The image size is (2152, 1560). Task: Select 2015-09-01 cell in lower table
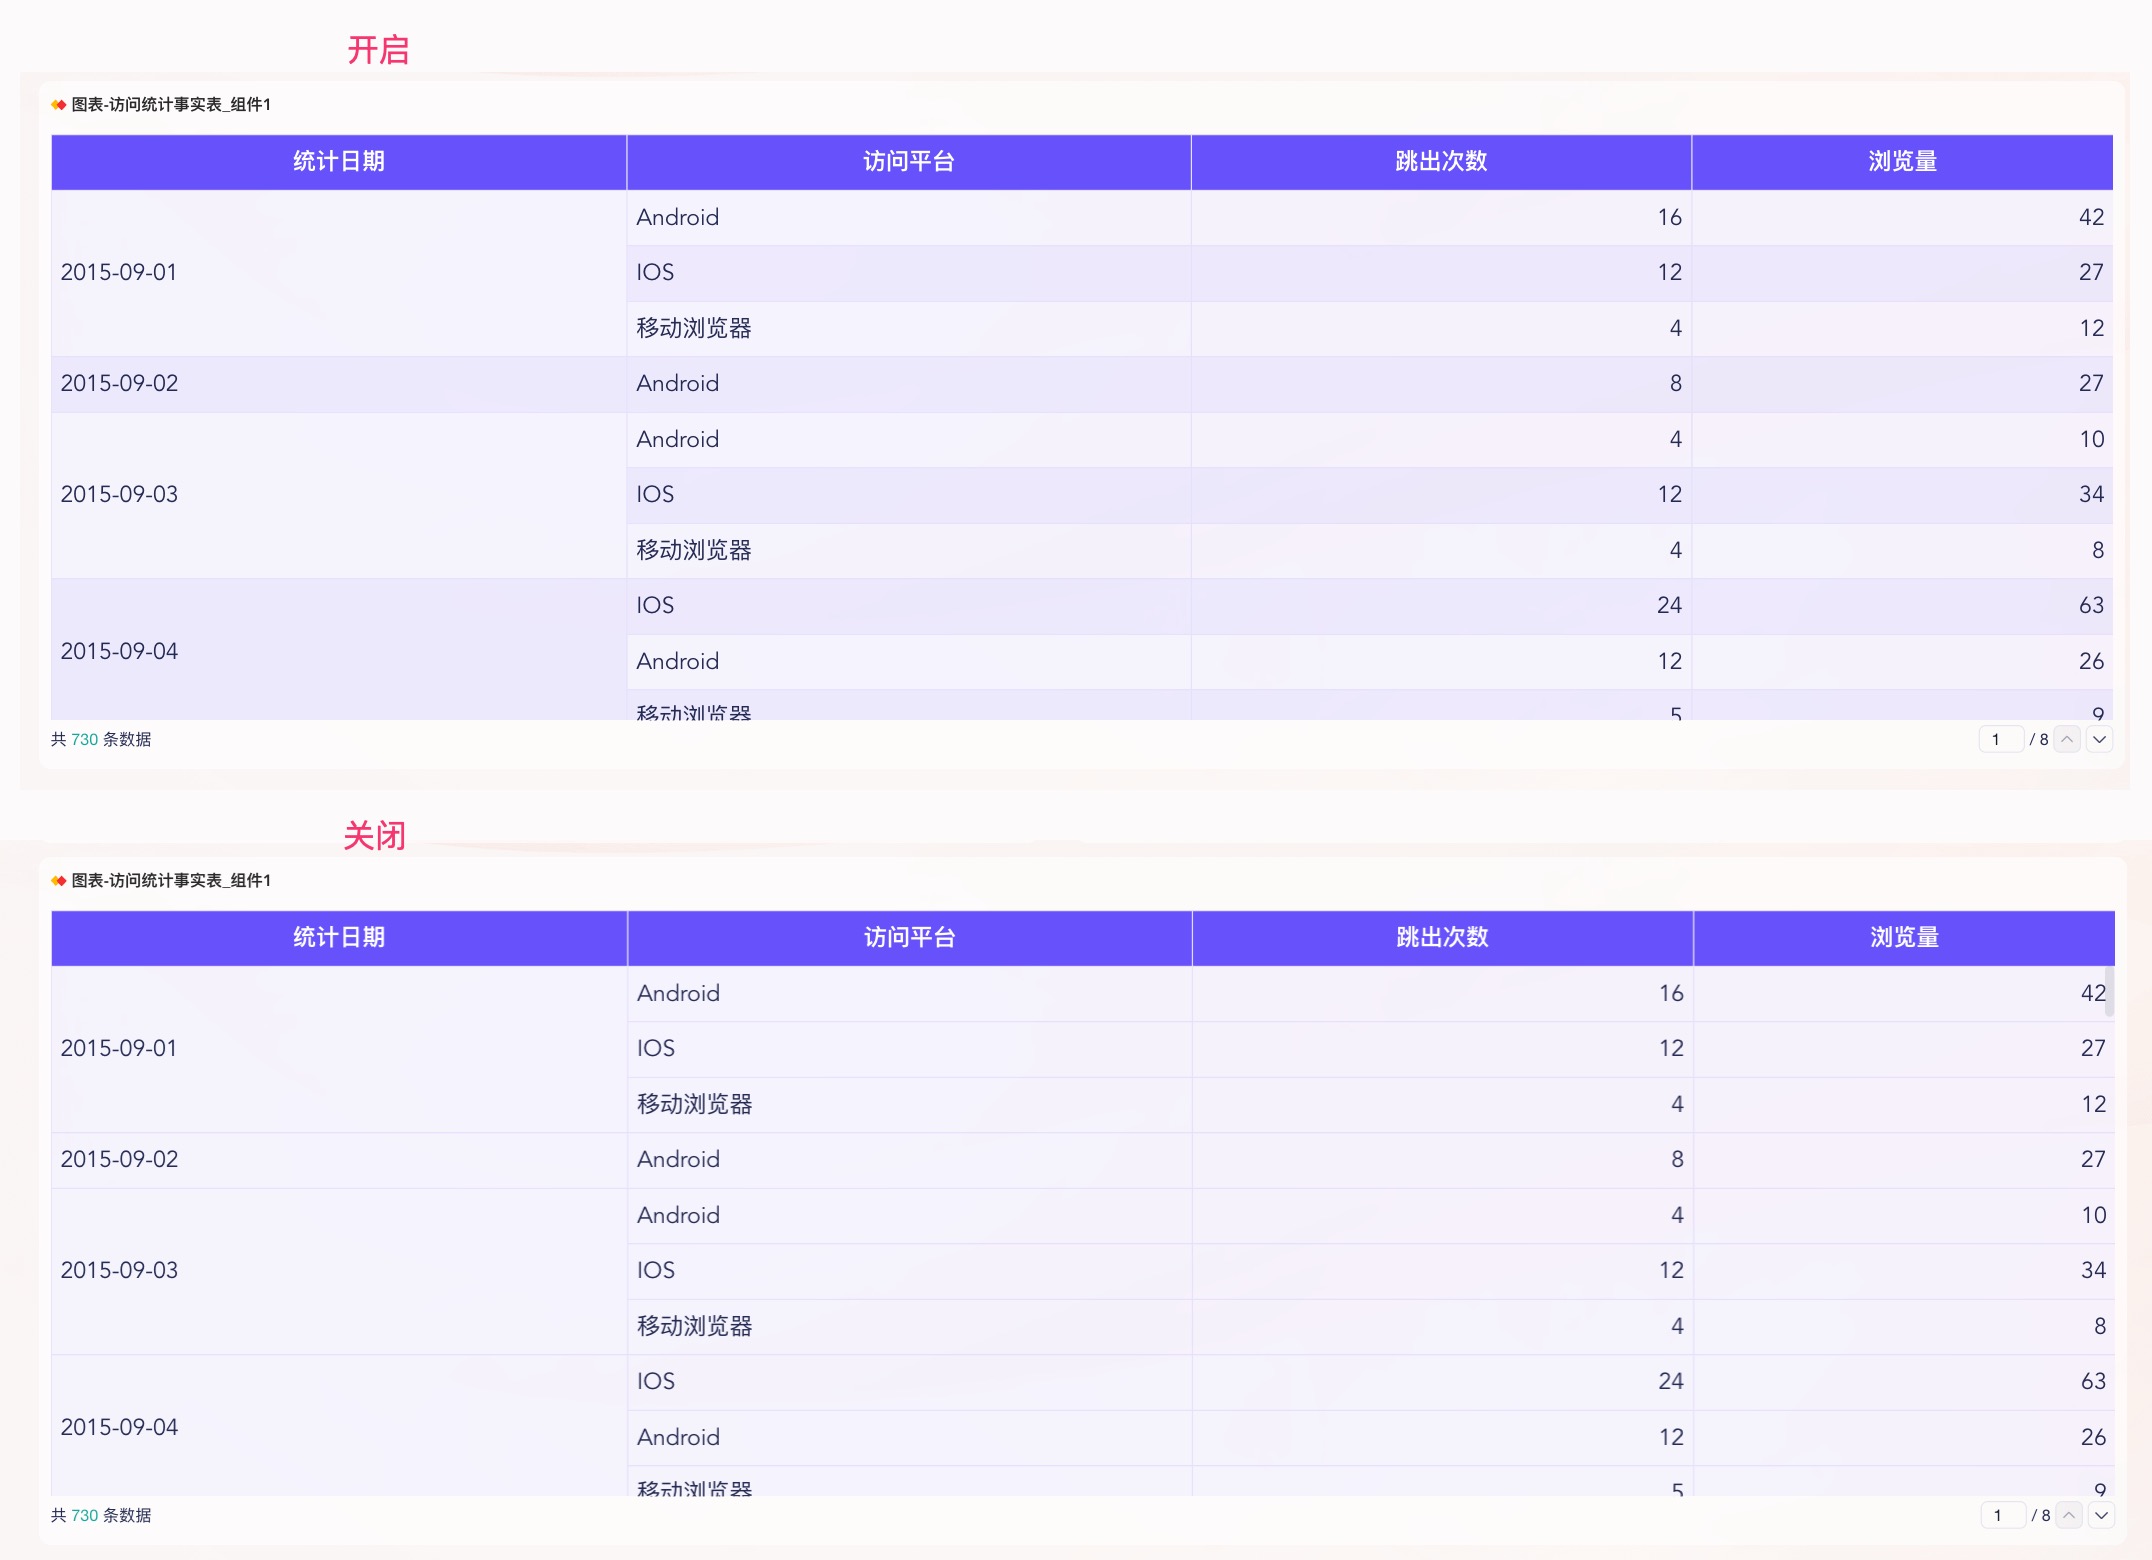click(339, 1049)
